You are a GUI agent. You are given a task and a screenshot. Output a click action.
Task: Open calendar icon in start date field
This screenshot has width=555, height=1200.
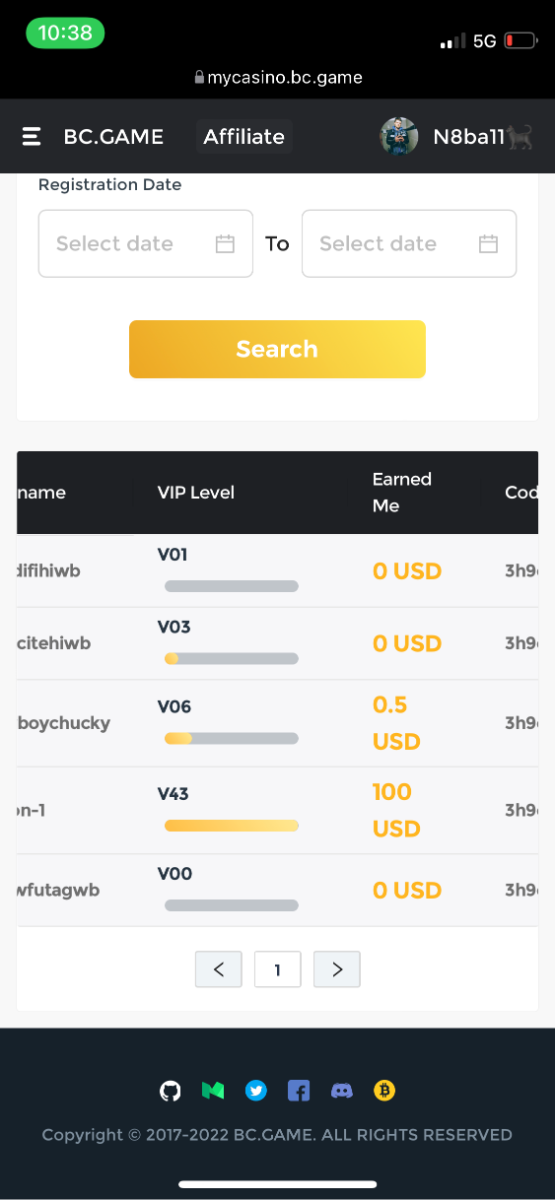click(x=225, y=243)
